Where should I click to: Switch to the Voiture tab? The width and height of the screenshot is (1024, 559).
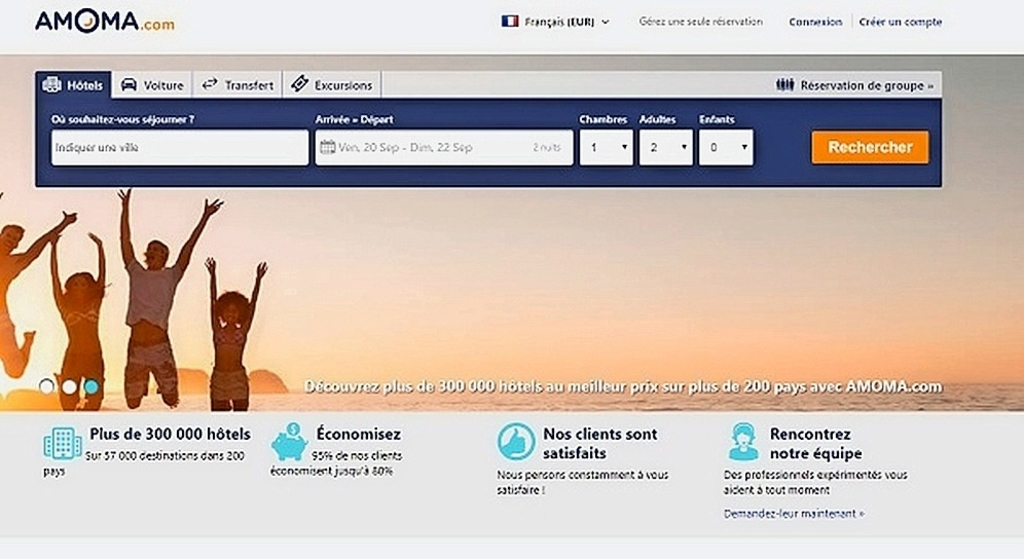tap(152, 85)
